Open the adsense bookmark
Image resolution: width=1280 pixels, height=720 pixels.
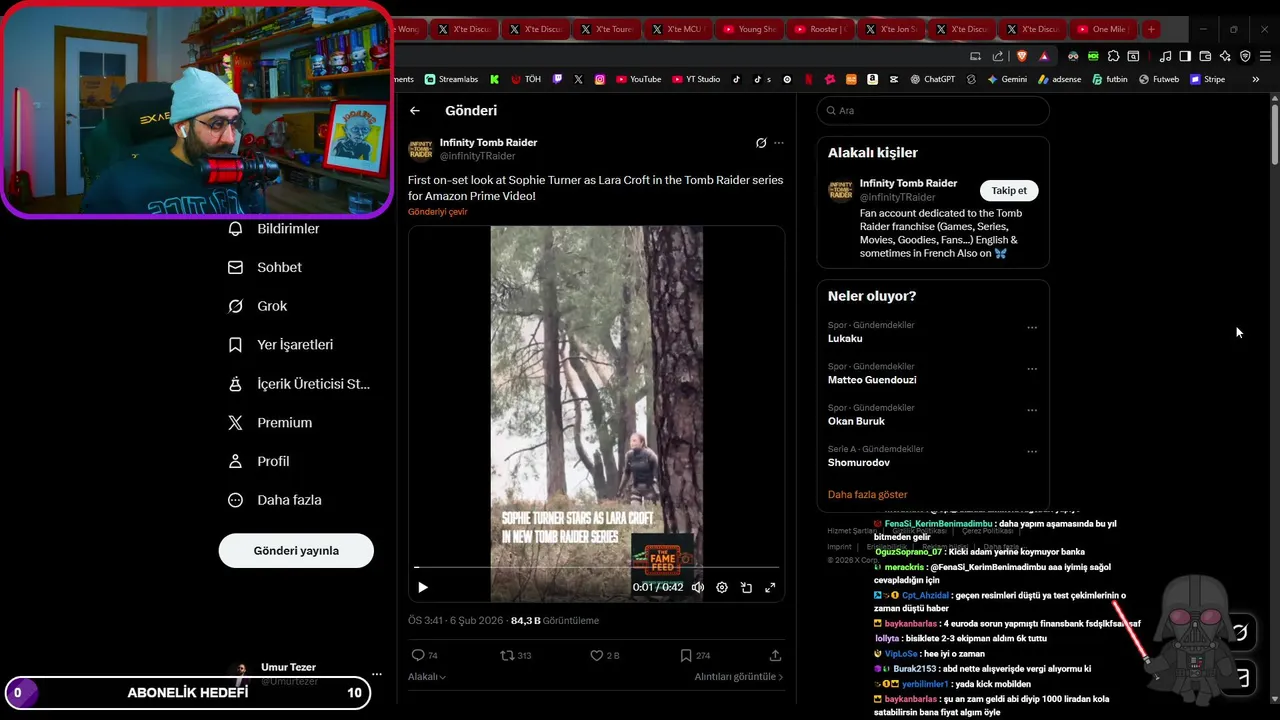point(1060,79)
